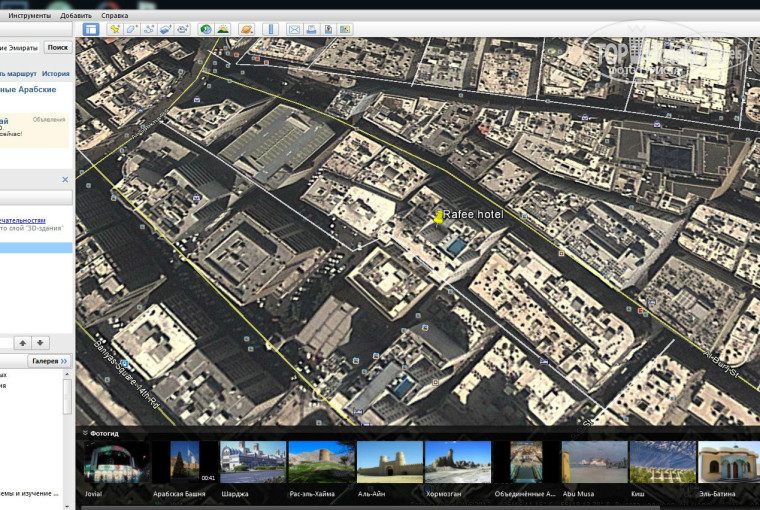This screenshot has height=510, width=760.
Task: Select the Add Path tool
Action: [148, 29]
